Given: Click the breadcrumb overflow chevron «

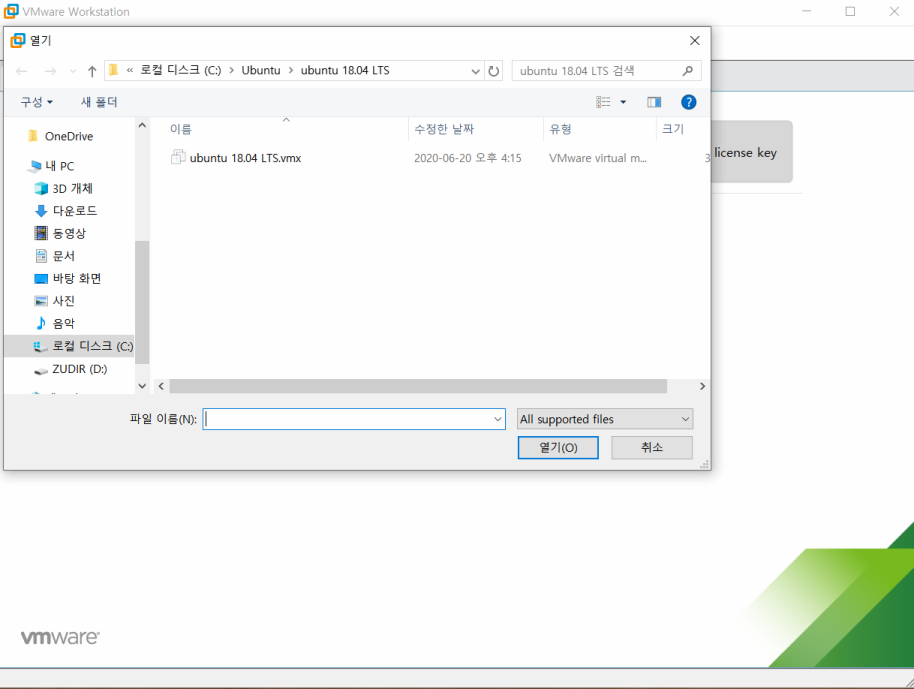Looking at the screenshot, I should [x=129, y=71].
